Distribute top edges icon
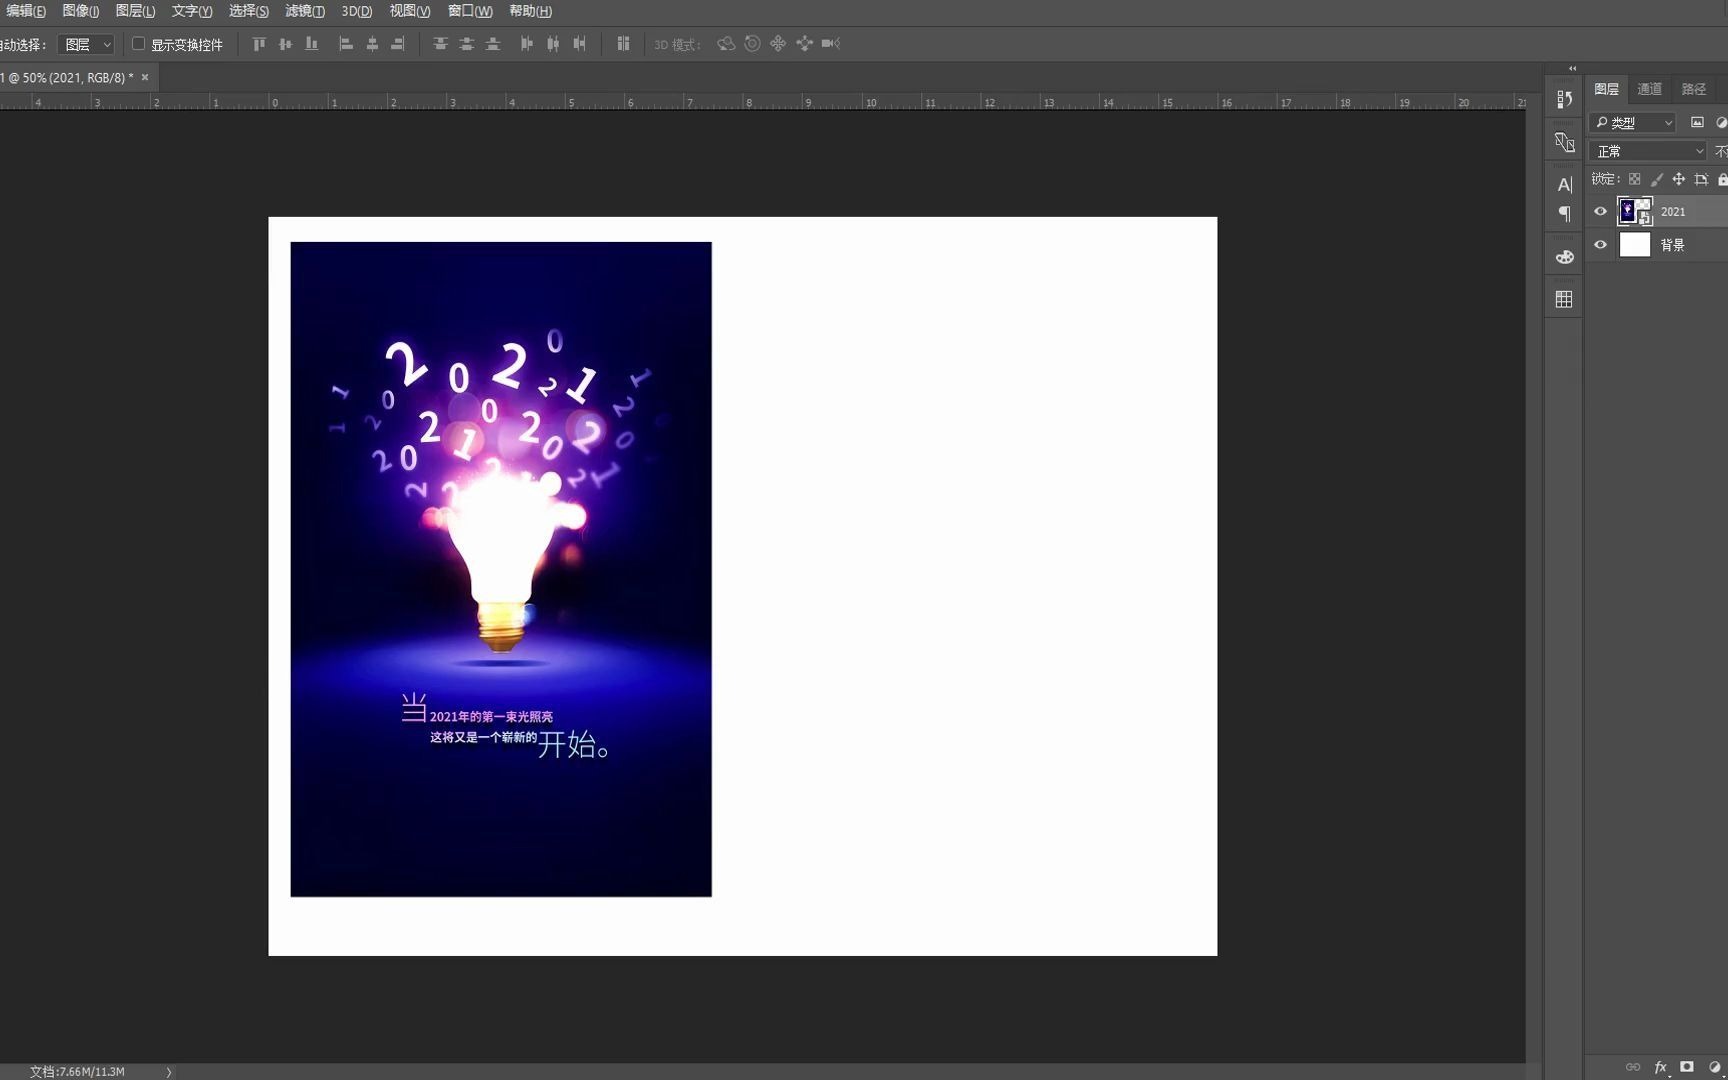Viewport: 1728px width, 1080px height. (x=440, y=44)
